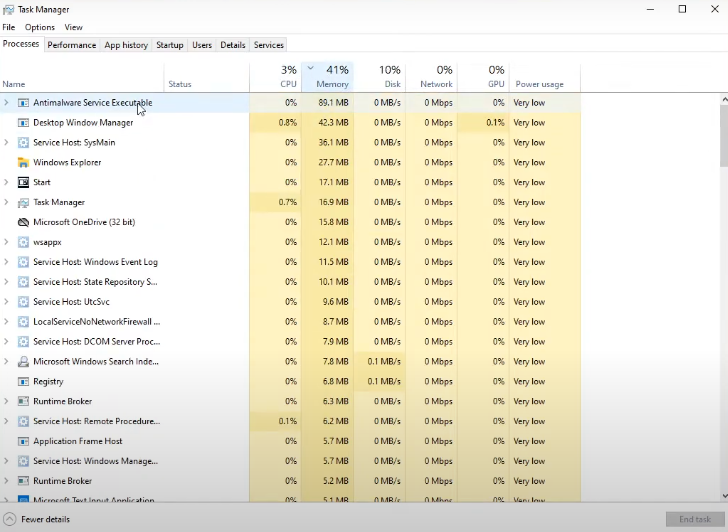This screenshot has width=728, height=532.
Task: Click the Windows Explorer folder icon
Action: (23, 162)
